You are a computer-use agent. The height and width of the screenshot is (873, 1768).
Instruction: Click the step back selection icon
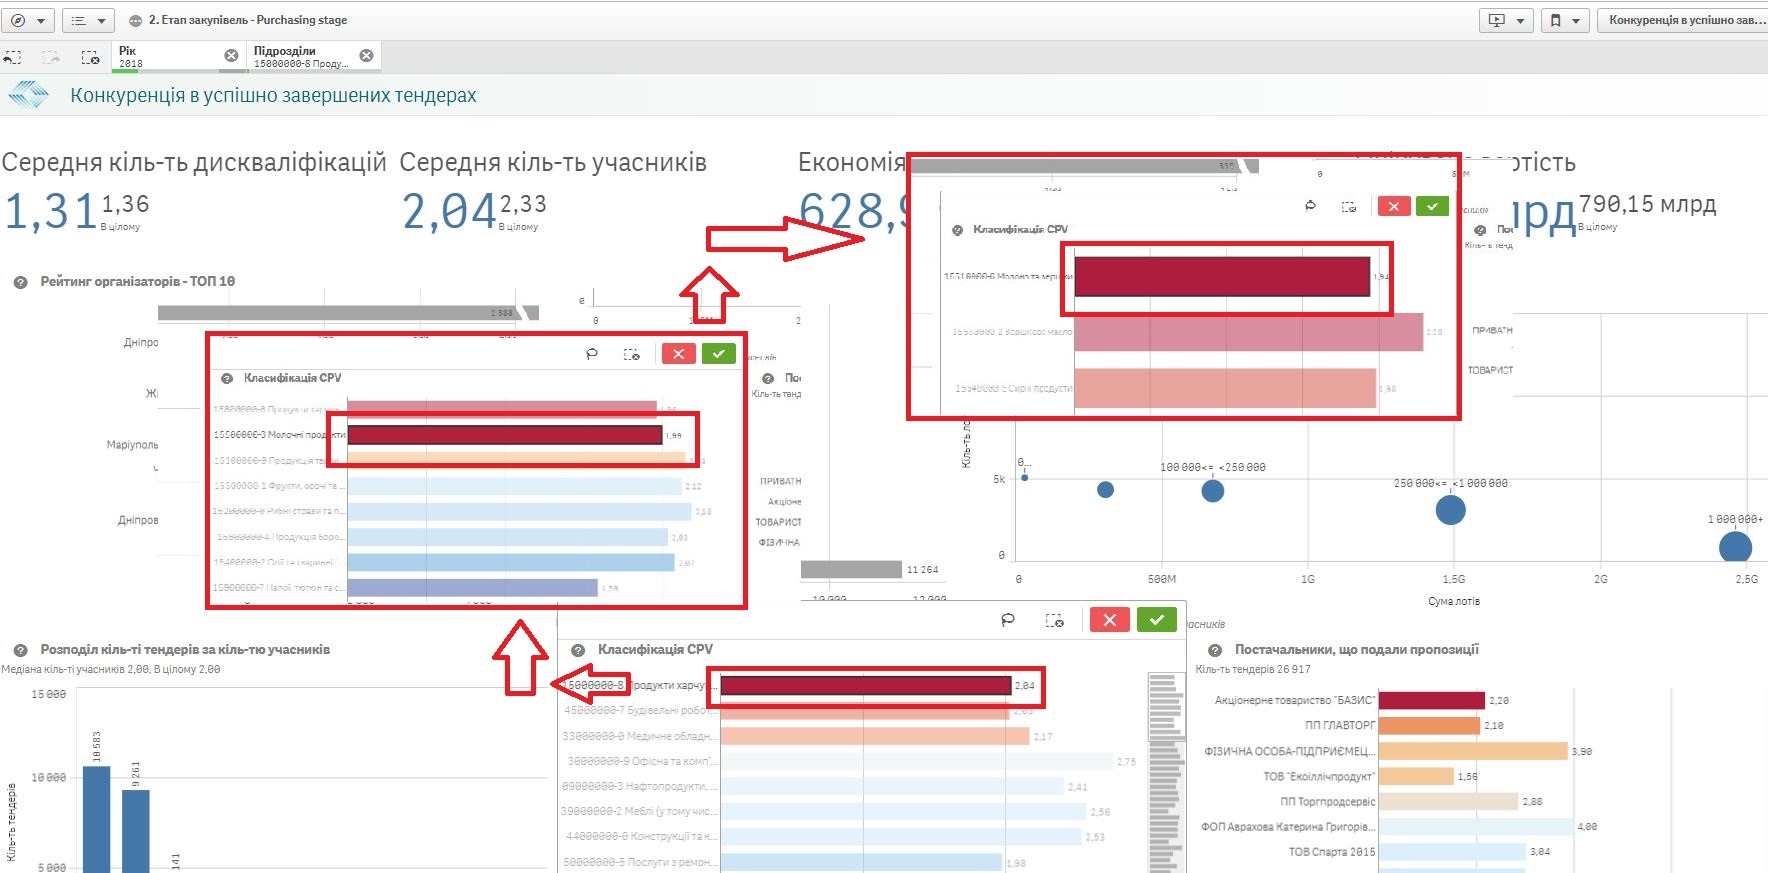coord(13,57)
